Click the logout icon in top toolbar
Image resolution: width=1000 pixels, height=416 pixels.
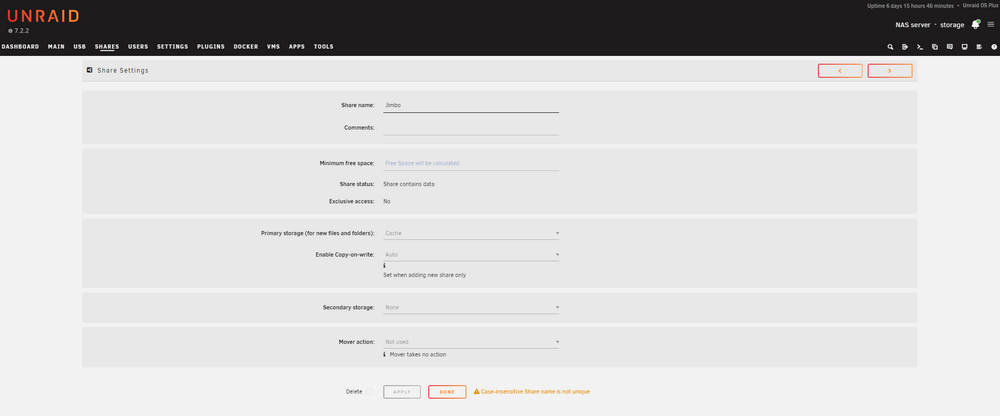point(905,47)
